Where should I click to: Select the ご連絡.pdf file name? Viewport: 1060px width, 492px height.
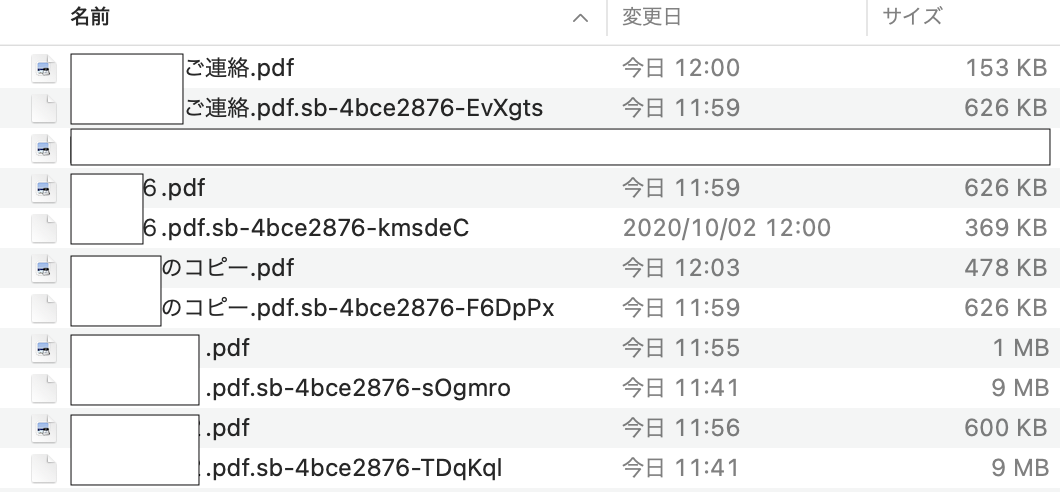pos(240,69)
